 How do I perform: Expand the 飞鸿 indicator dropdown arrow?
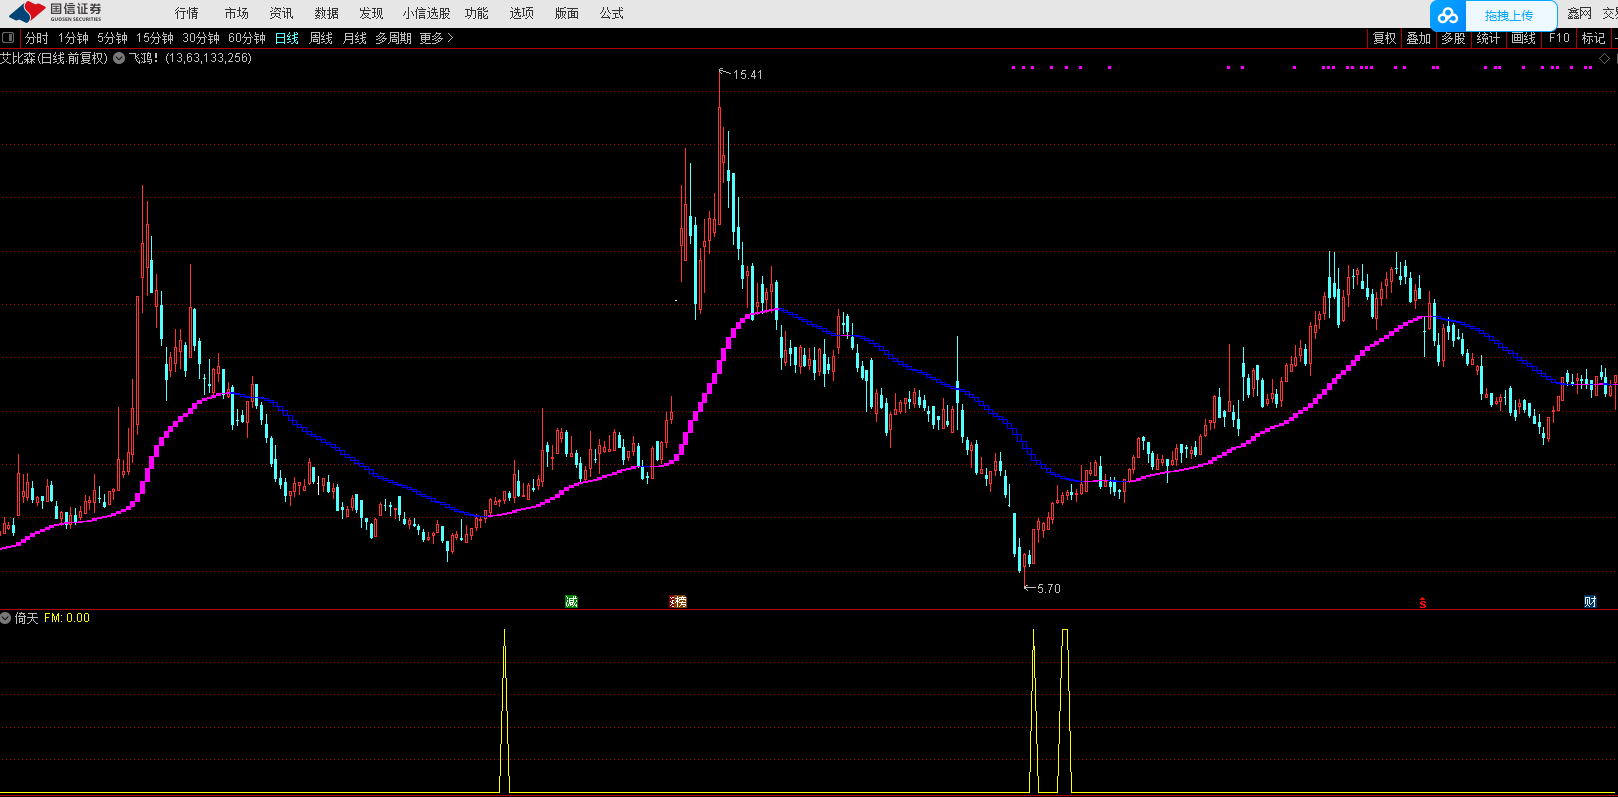tap(119, 58)
